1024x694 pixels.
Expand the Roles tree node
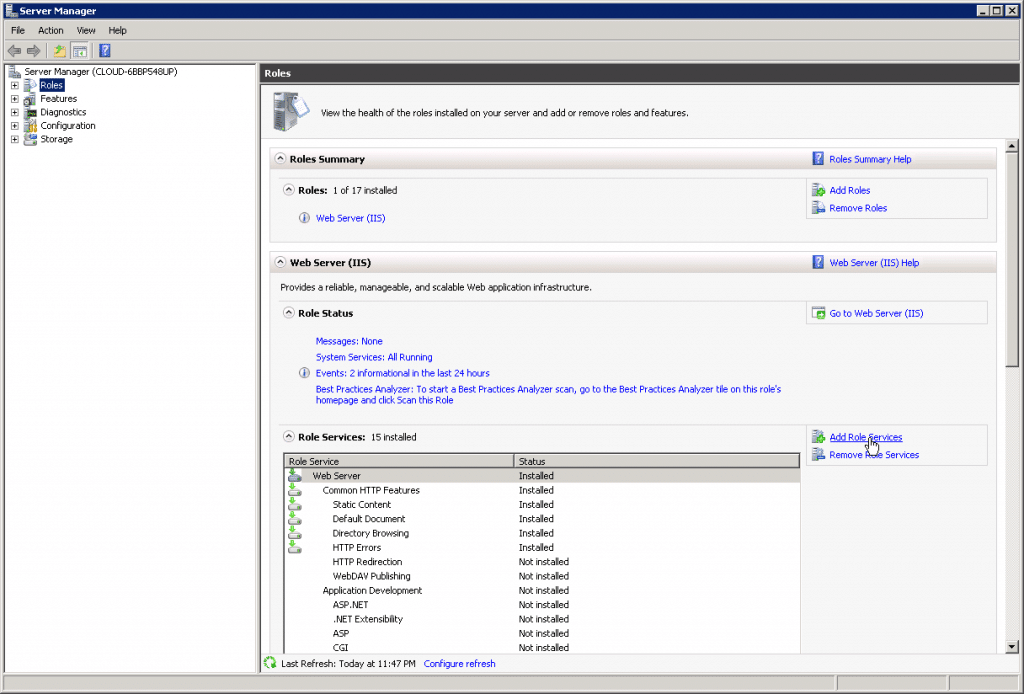pyautogui.click(x=14, y=86)
